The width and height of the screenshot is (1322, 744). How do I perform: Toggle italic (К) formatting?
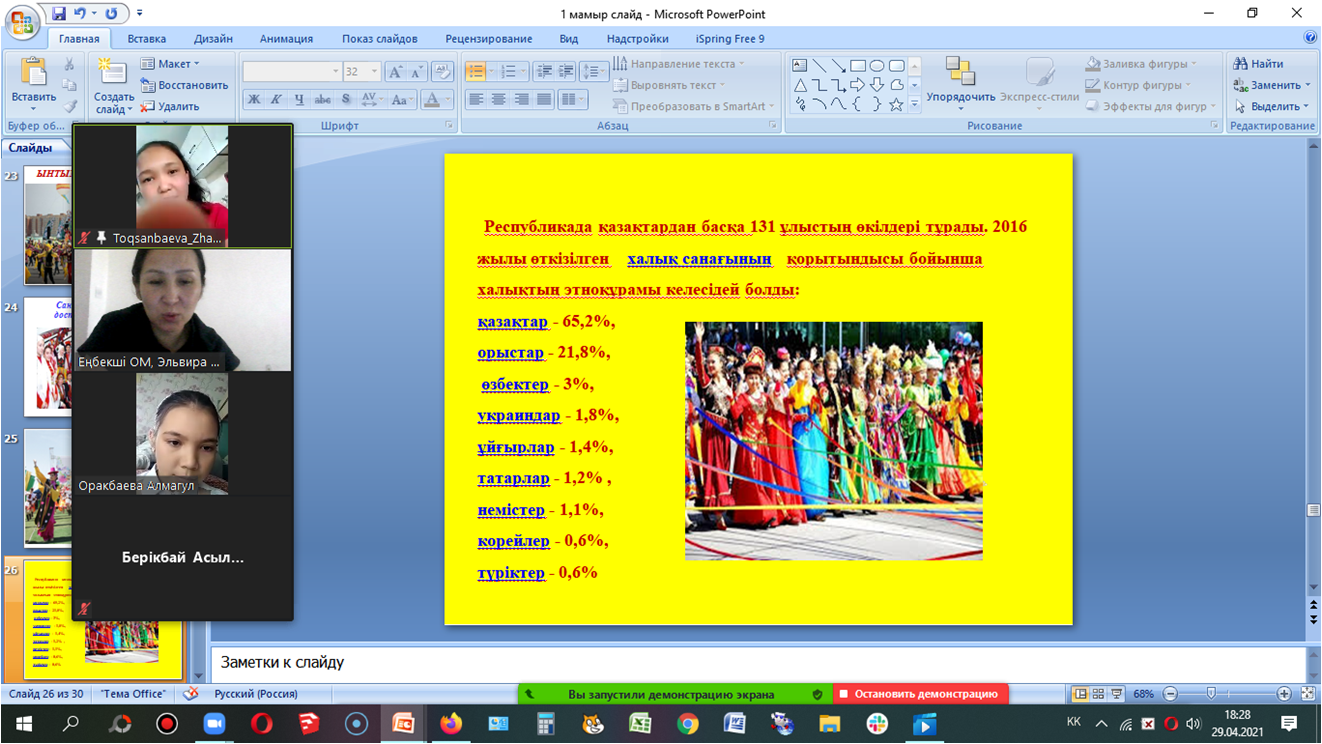click(x=275, y=100)
